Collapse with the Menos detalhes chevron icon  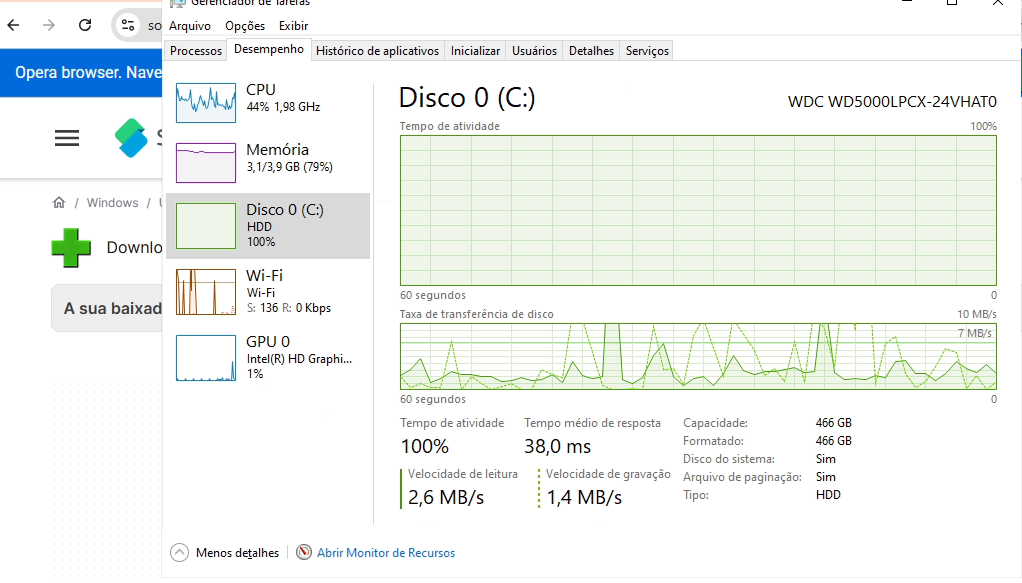179,552
